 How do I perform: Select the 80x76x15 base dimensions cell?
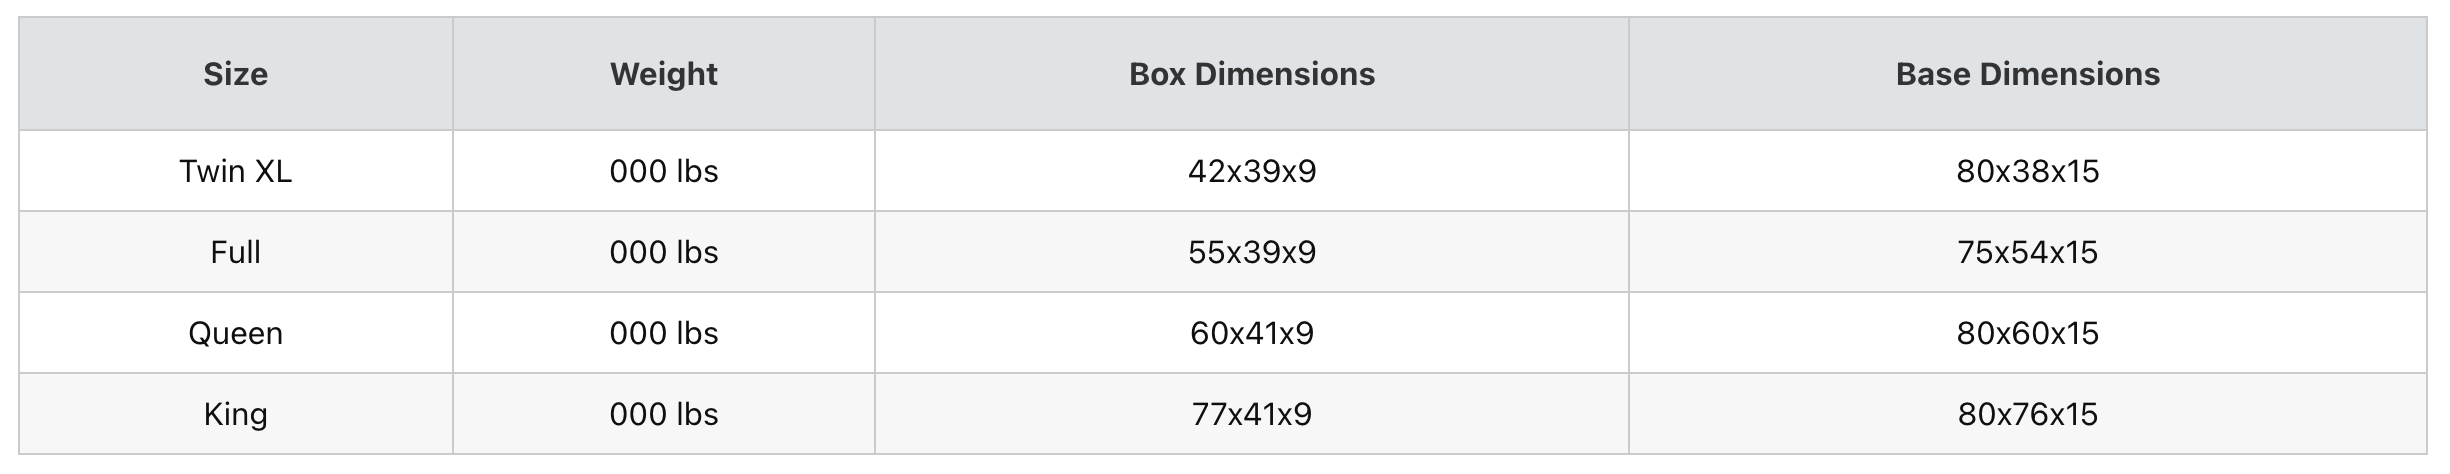point(2028,414)
